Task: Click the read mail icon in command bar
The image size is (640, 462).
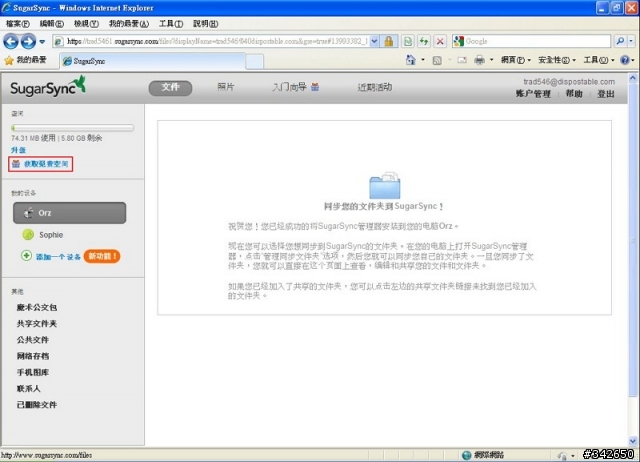Action: (x=462, y=60)
